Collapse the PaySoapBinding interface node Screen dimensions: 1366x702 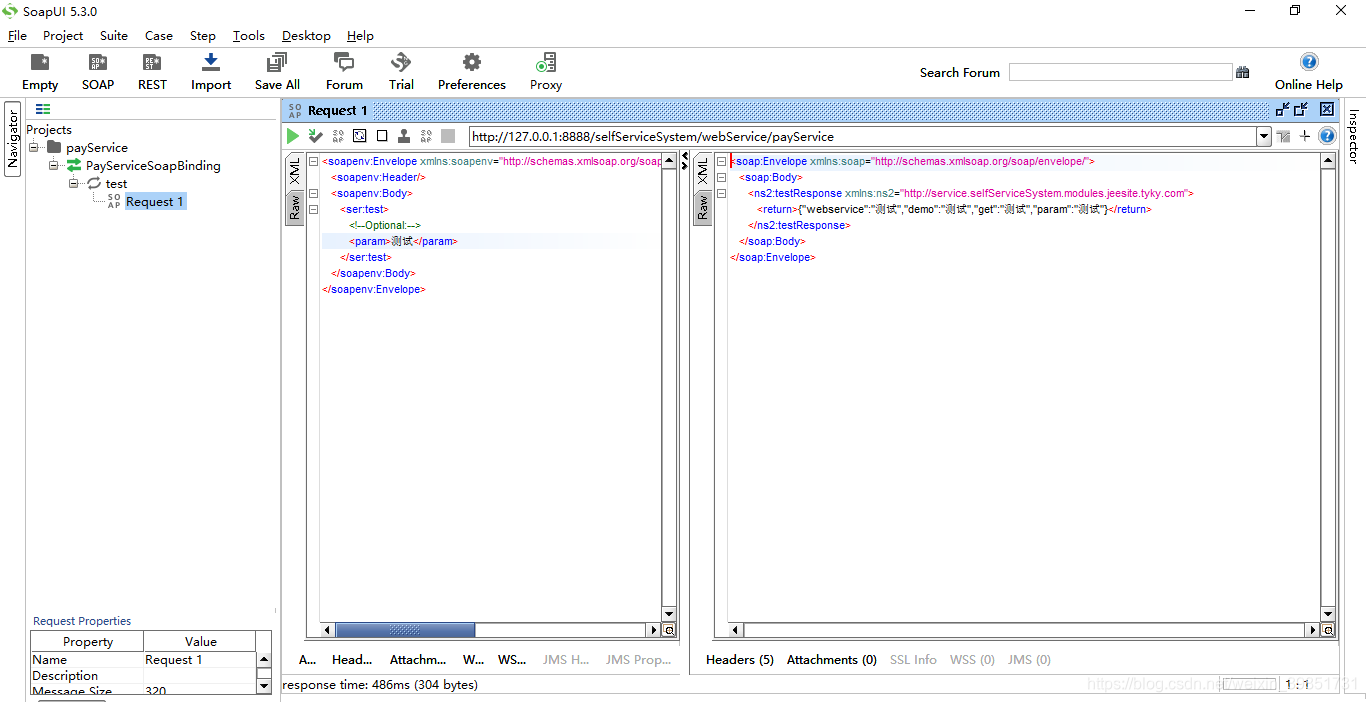53,166
